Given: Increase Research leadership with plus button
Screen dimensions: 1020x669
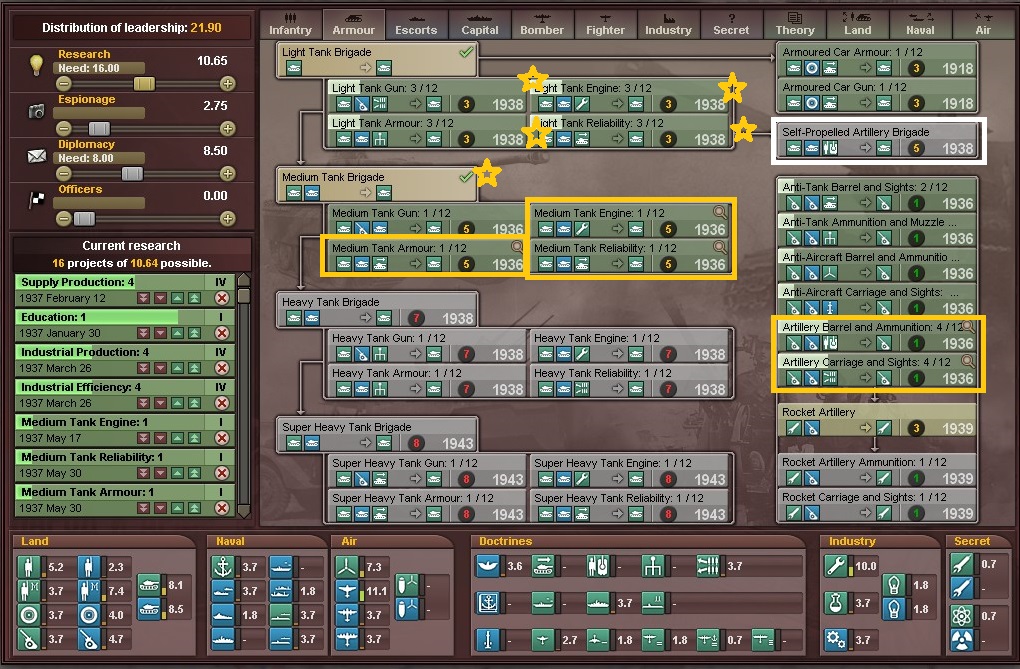Looking at the screenshot, I should click(227, 83).
